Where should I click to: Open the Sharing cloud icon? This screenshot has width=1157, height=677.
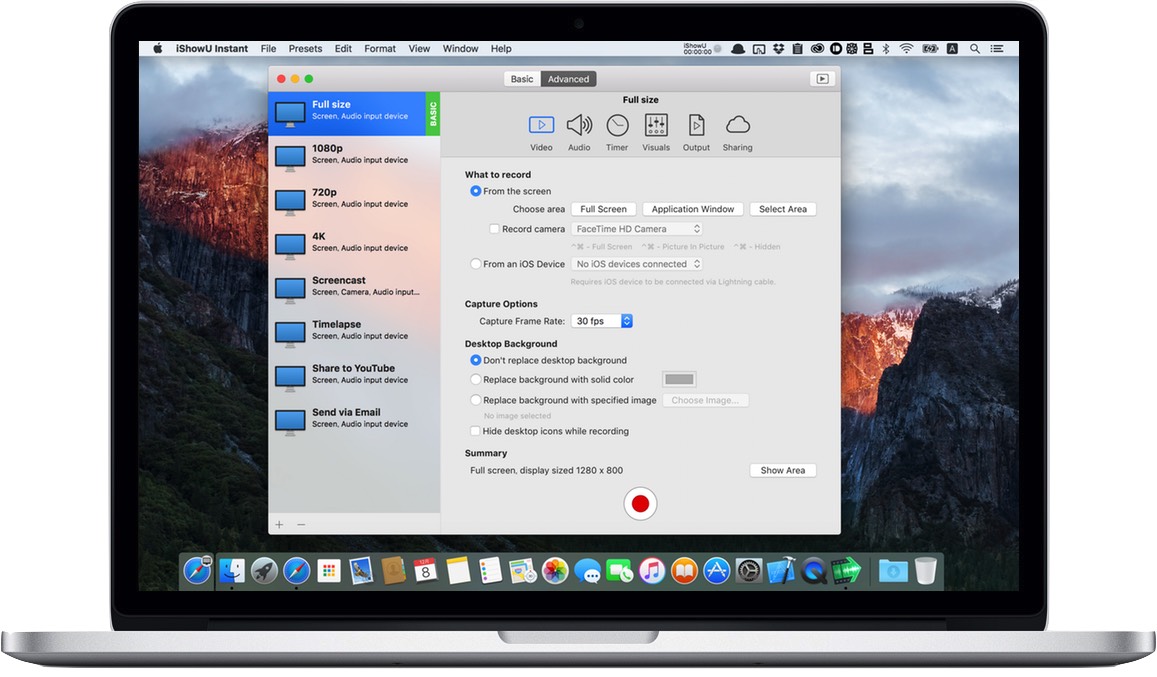tap(737, 124)
